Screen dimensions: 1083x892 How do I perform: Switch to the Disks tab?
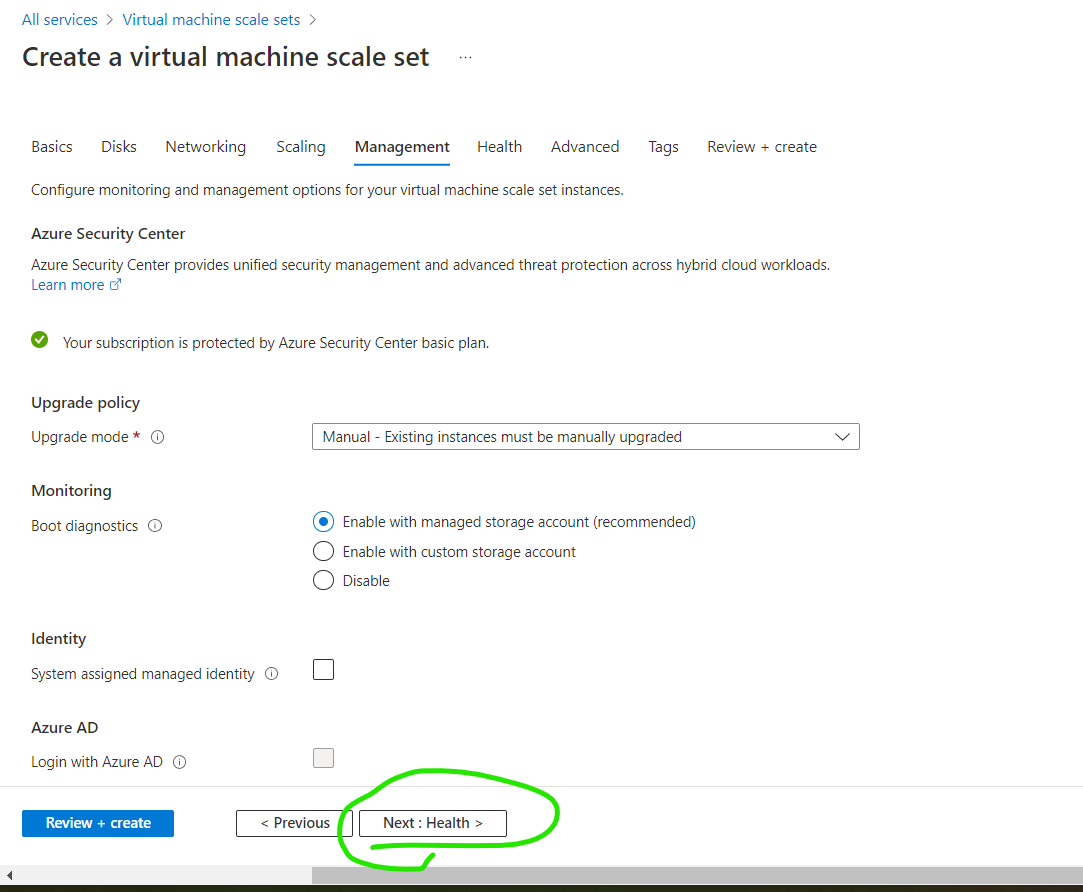(x=119, y=146)
